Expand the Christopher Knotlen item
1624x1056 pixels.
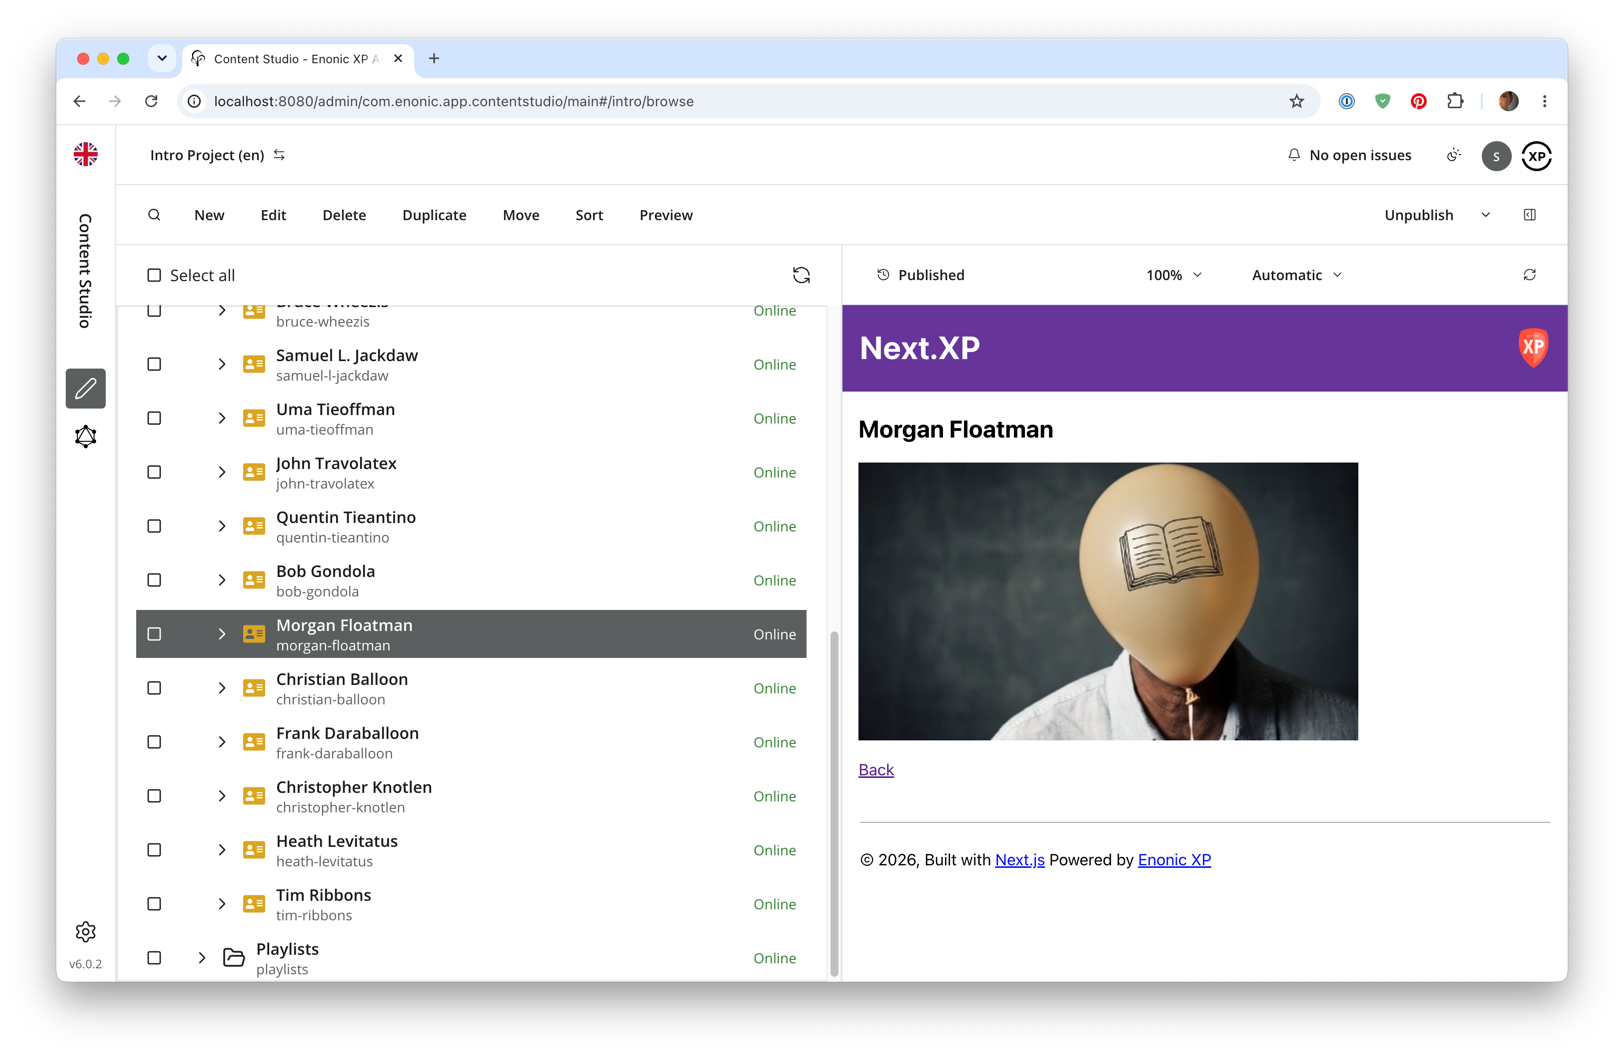tap(222, 796)
